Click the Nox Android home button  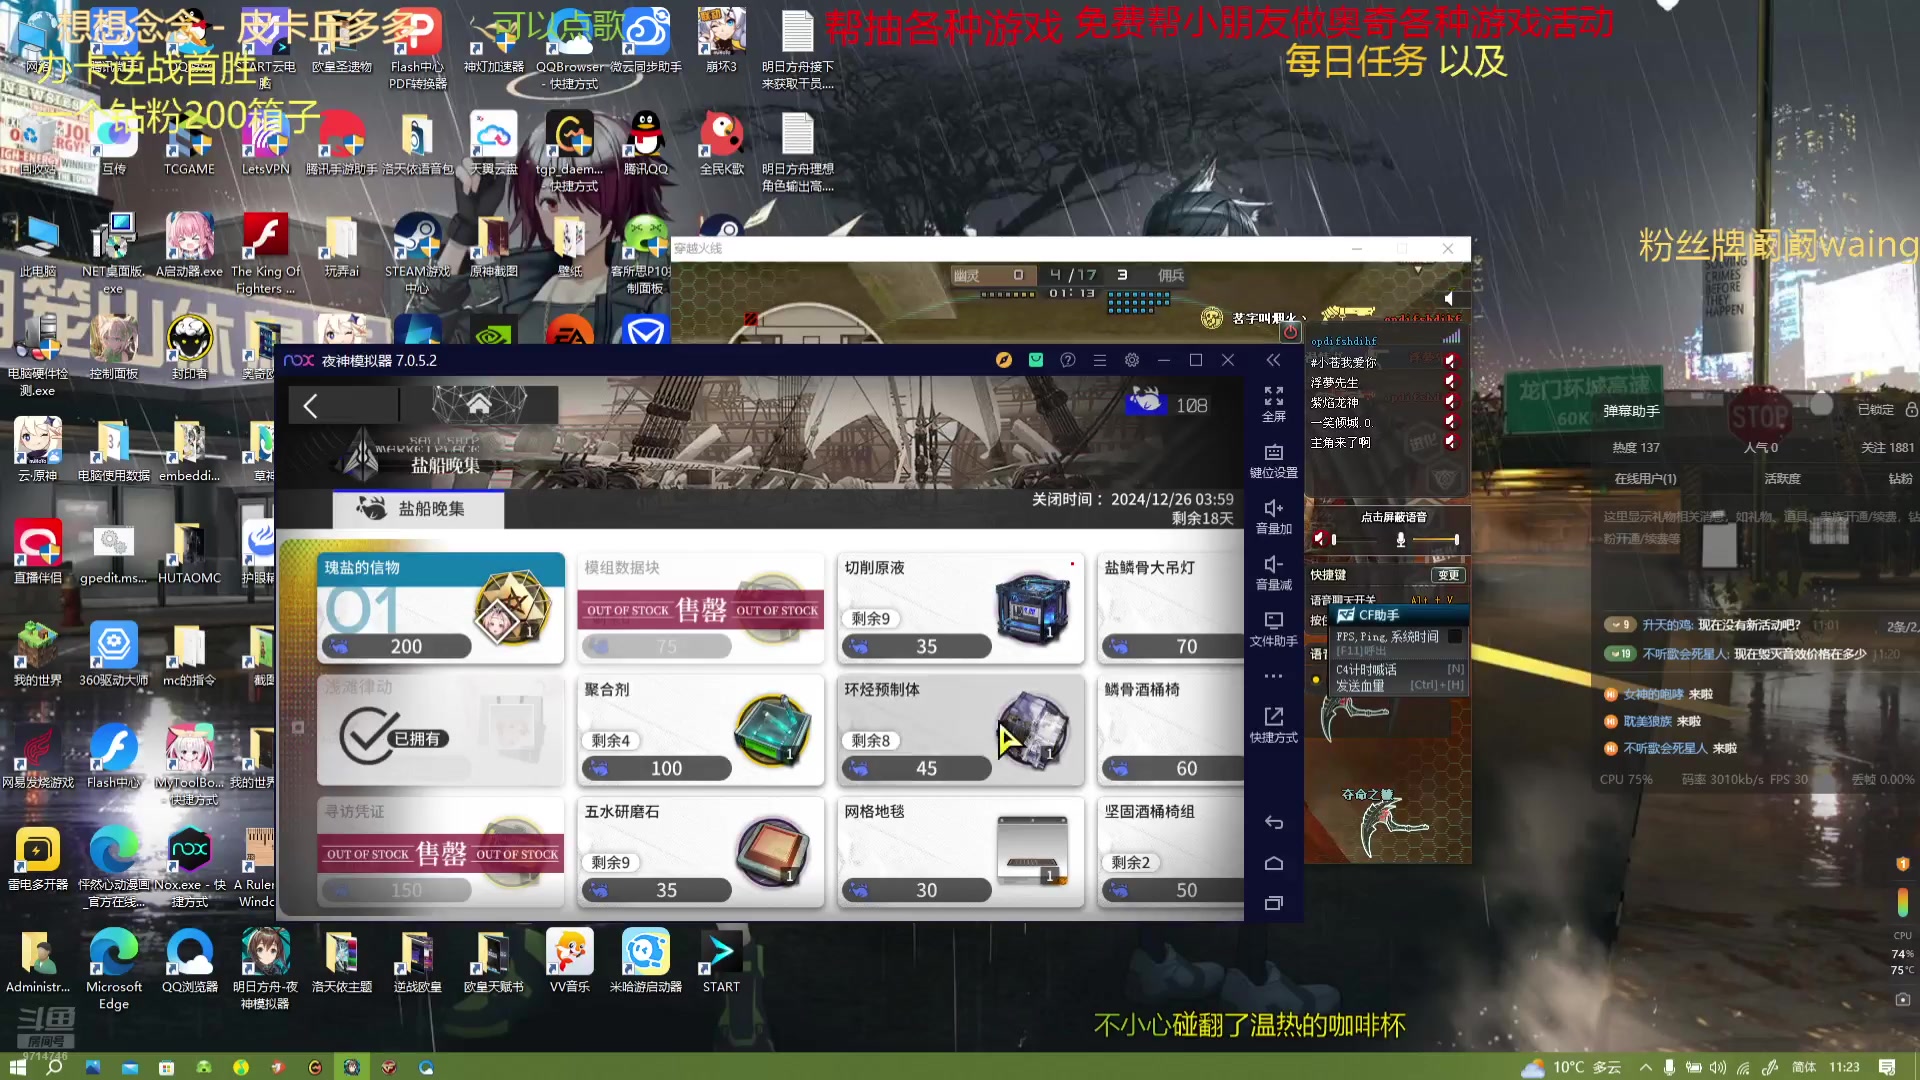coord(1273,863)
